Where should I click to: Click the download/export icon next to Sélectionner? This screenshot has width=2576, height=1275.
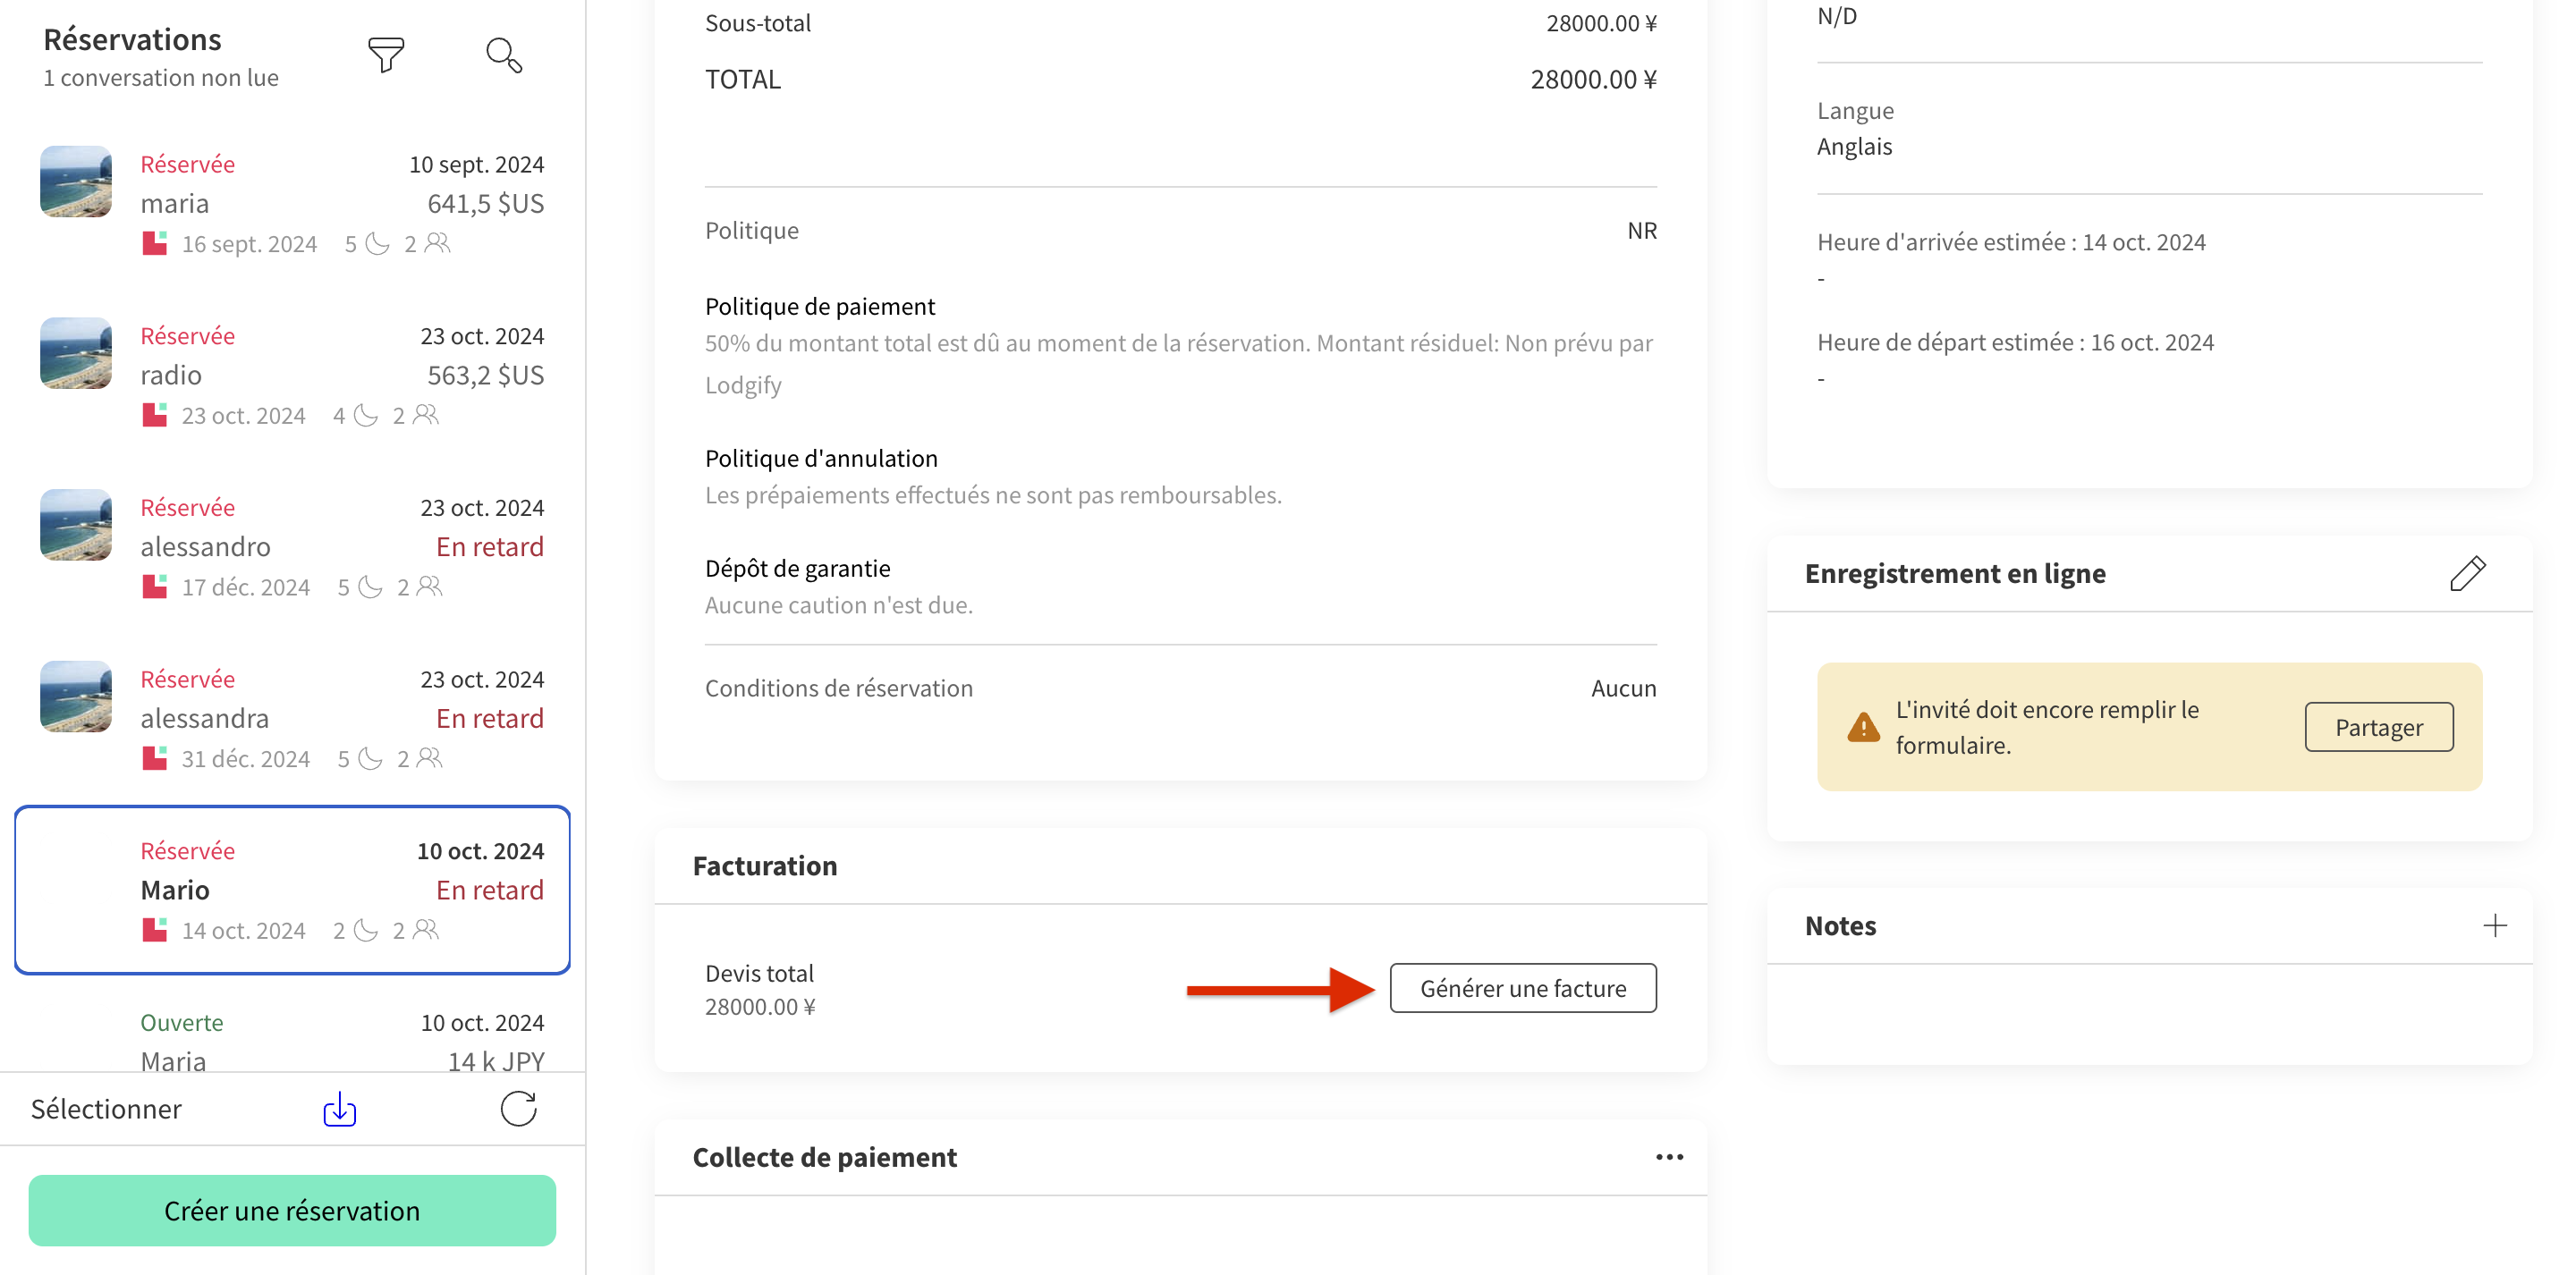point(340,1109)
